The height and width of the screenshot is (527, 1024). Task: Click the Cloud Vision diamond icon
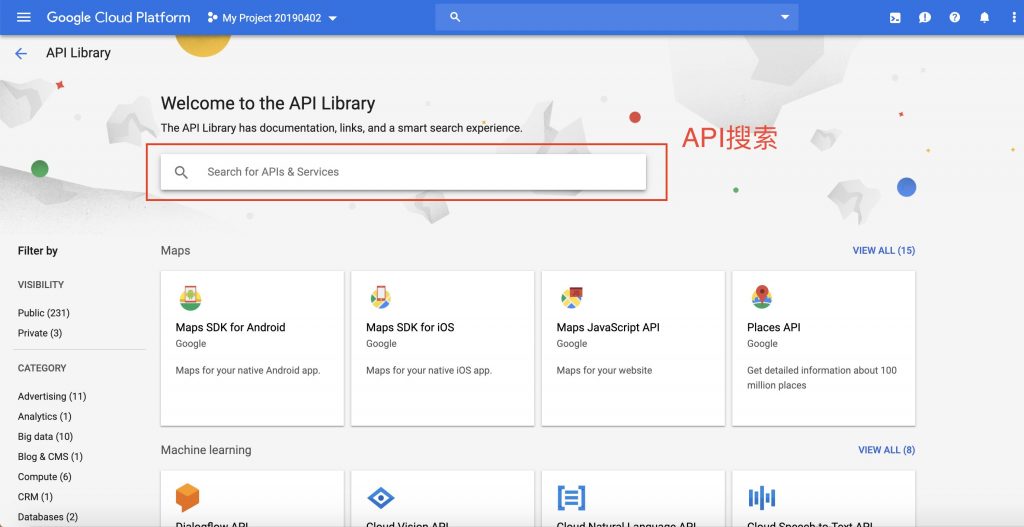381,498
